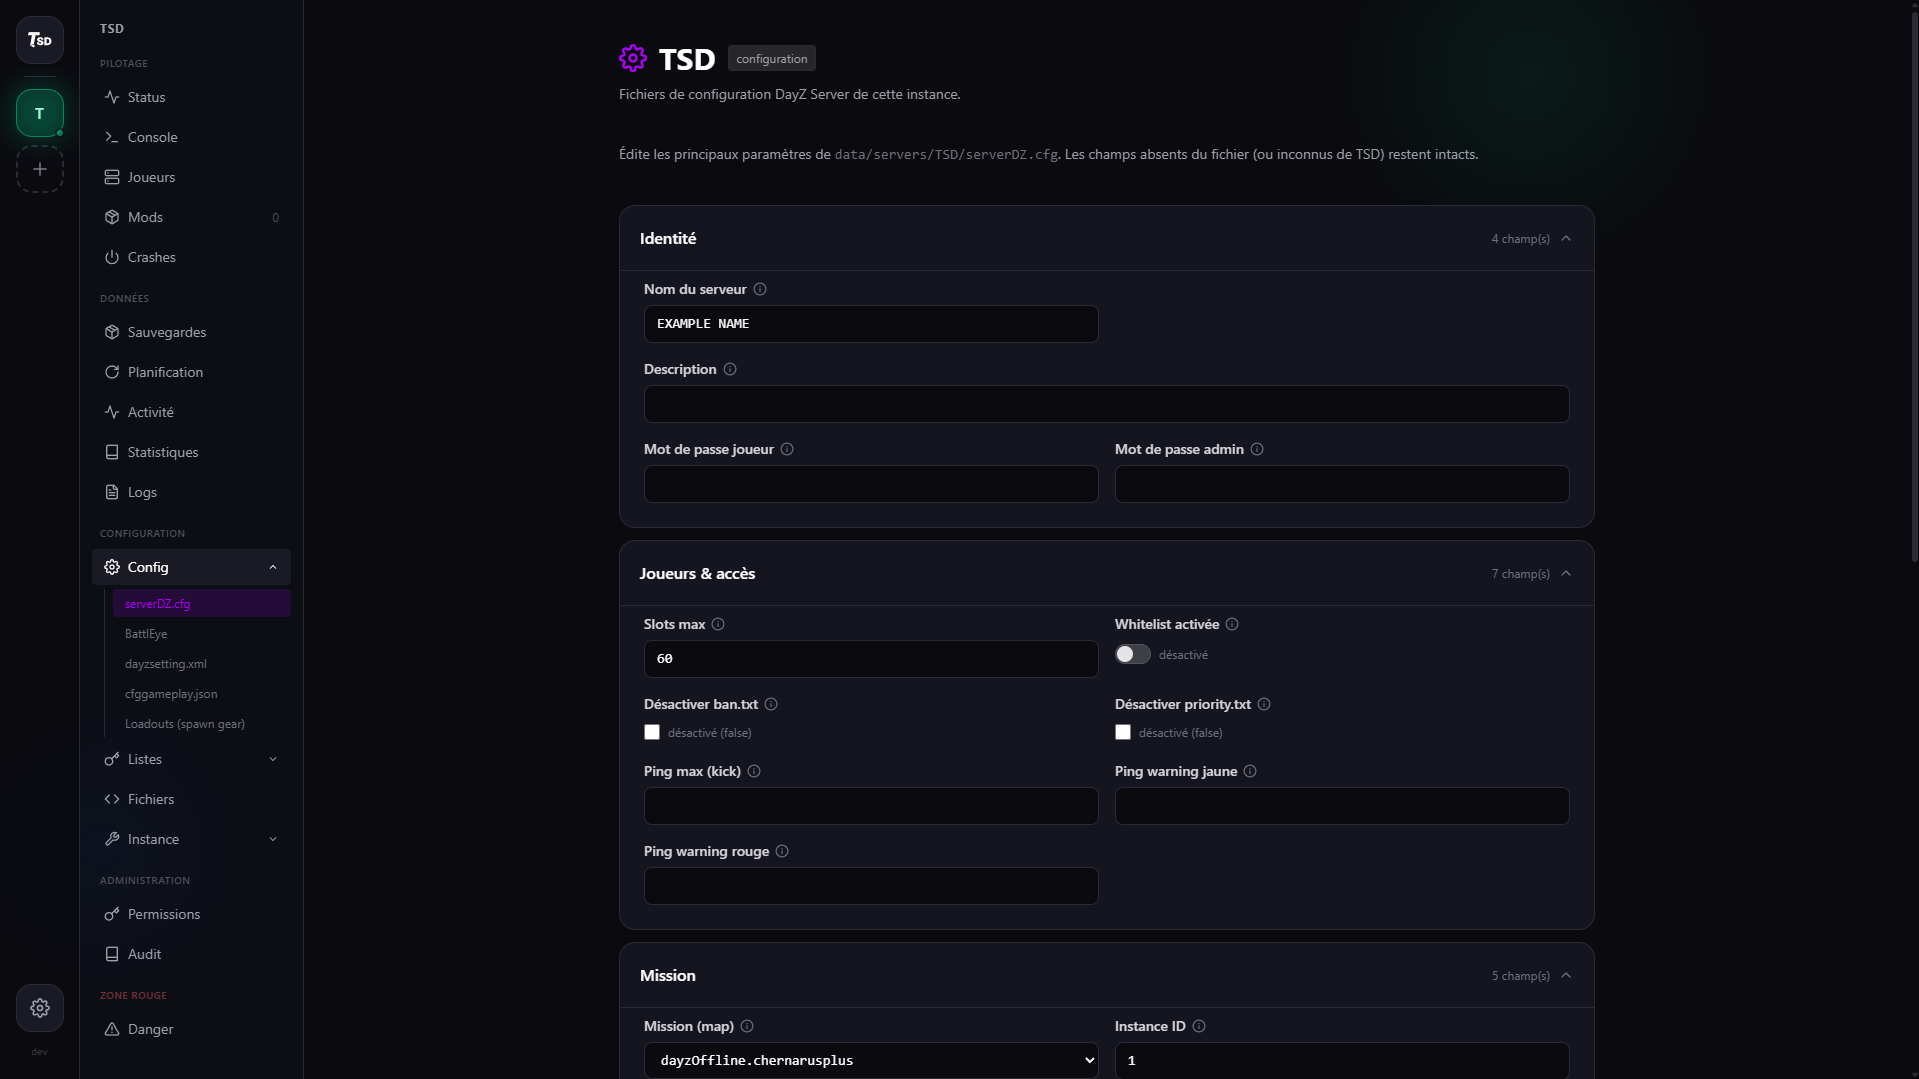
Task: Click the Instance ID input field
Action: pyautogui.click(x=1342, y=1060)
